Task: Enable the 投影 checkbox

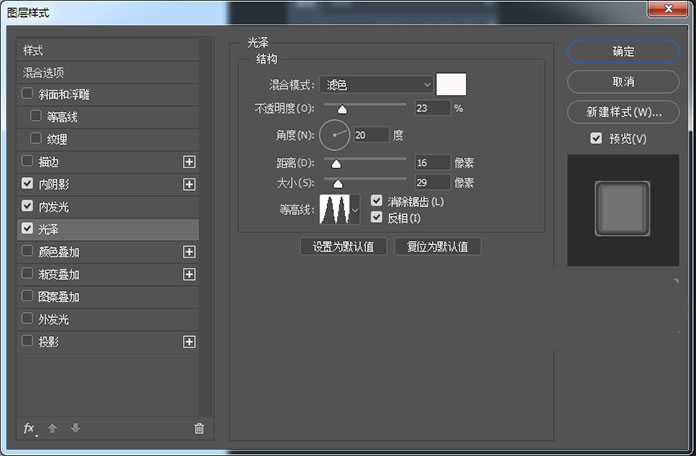Action: click(28, 341)
